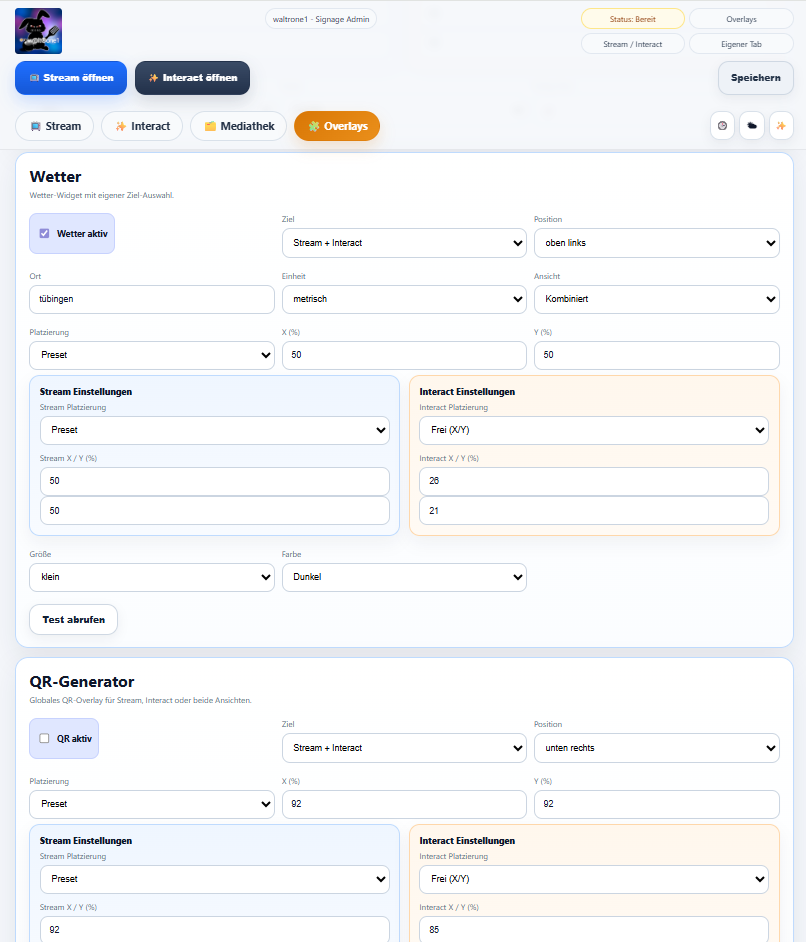Screen dimensions: 806x942
Task: Open the weather Größe dropdown
Action: [x=152, y=577]
